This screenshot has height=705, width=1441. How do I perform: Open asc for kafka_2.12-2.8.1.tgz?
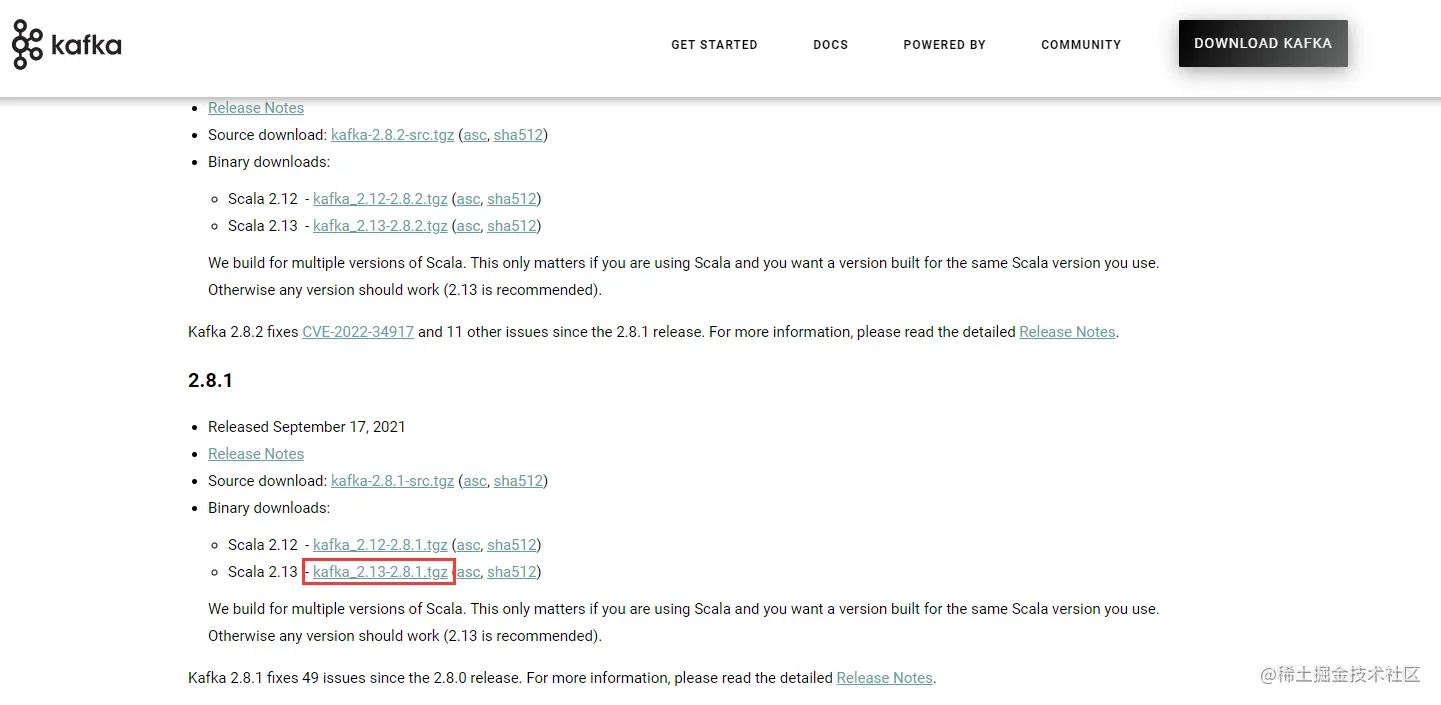click(x=468, y=545)
